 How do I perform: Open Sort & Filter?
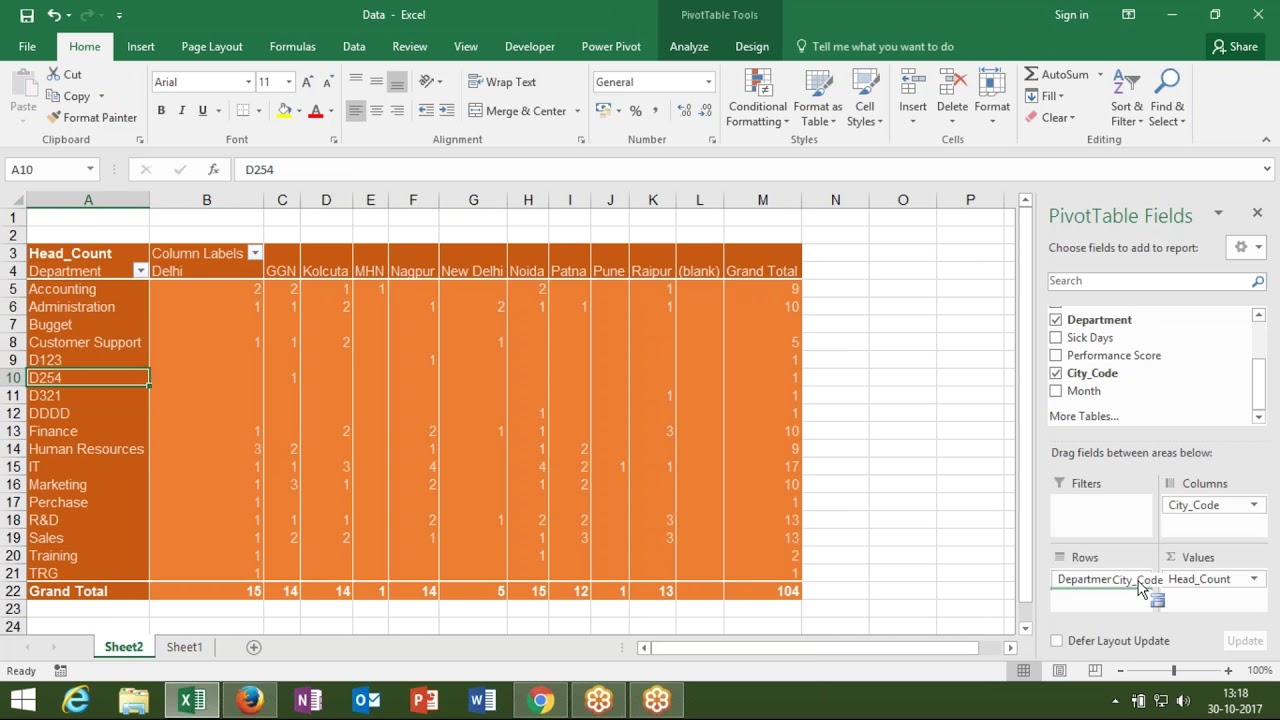[1127, 99]
